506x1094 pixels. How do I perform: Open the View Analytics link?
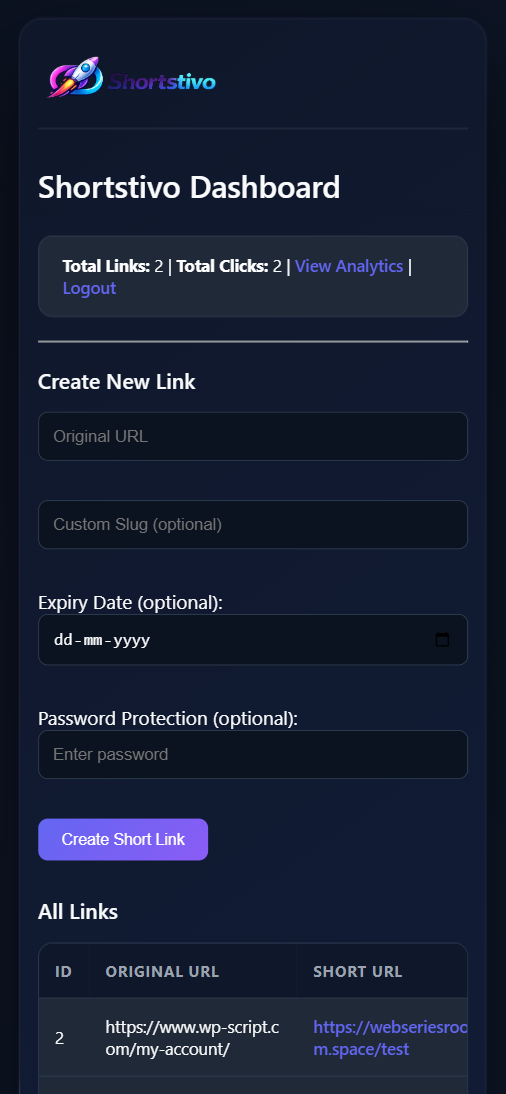pos(349,266)
